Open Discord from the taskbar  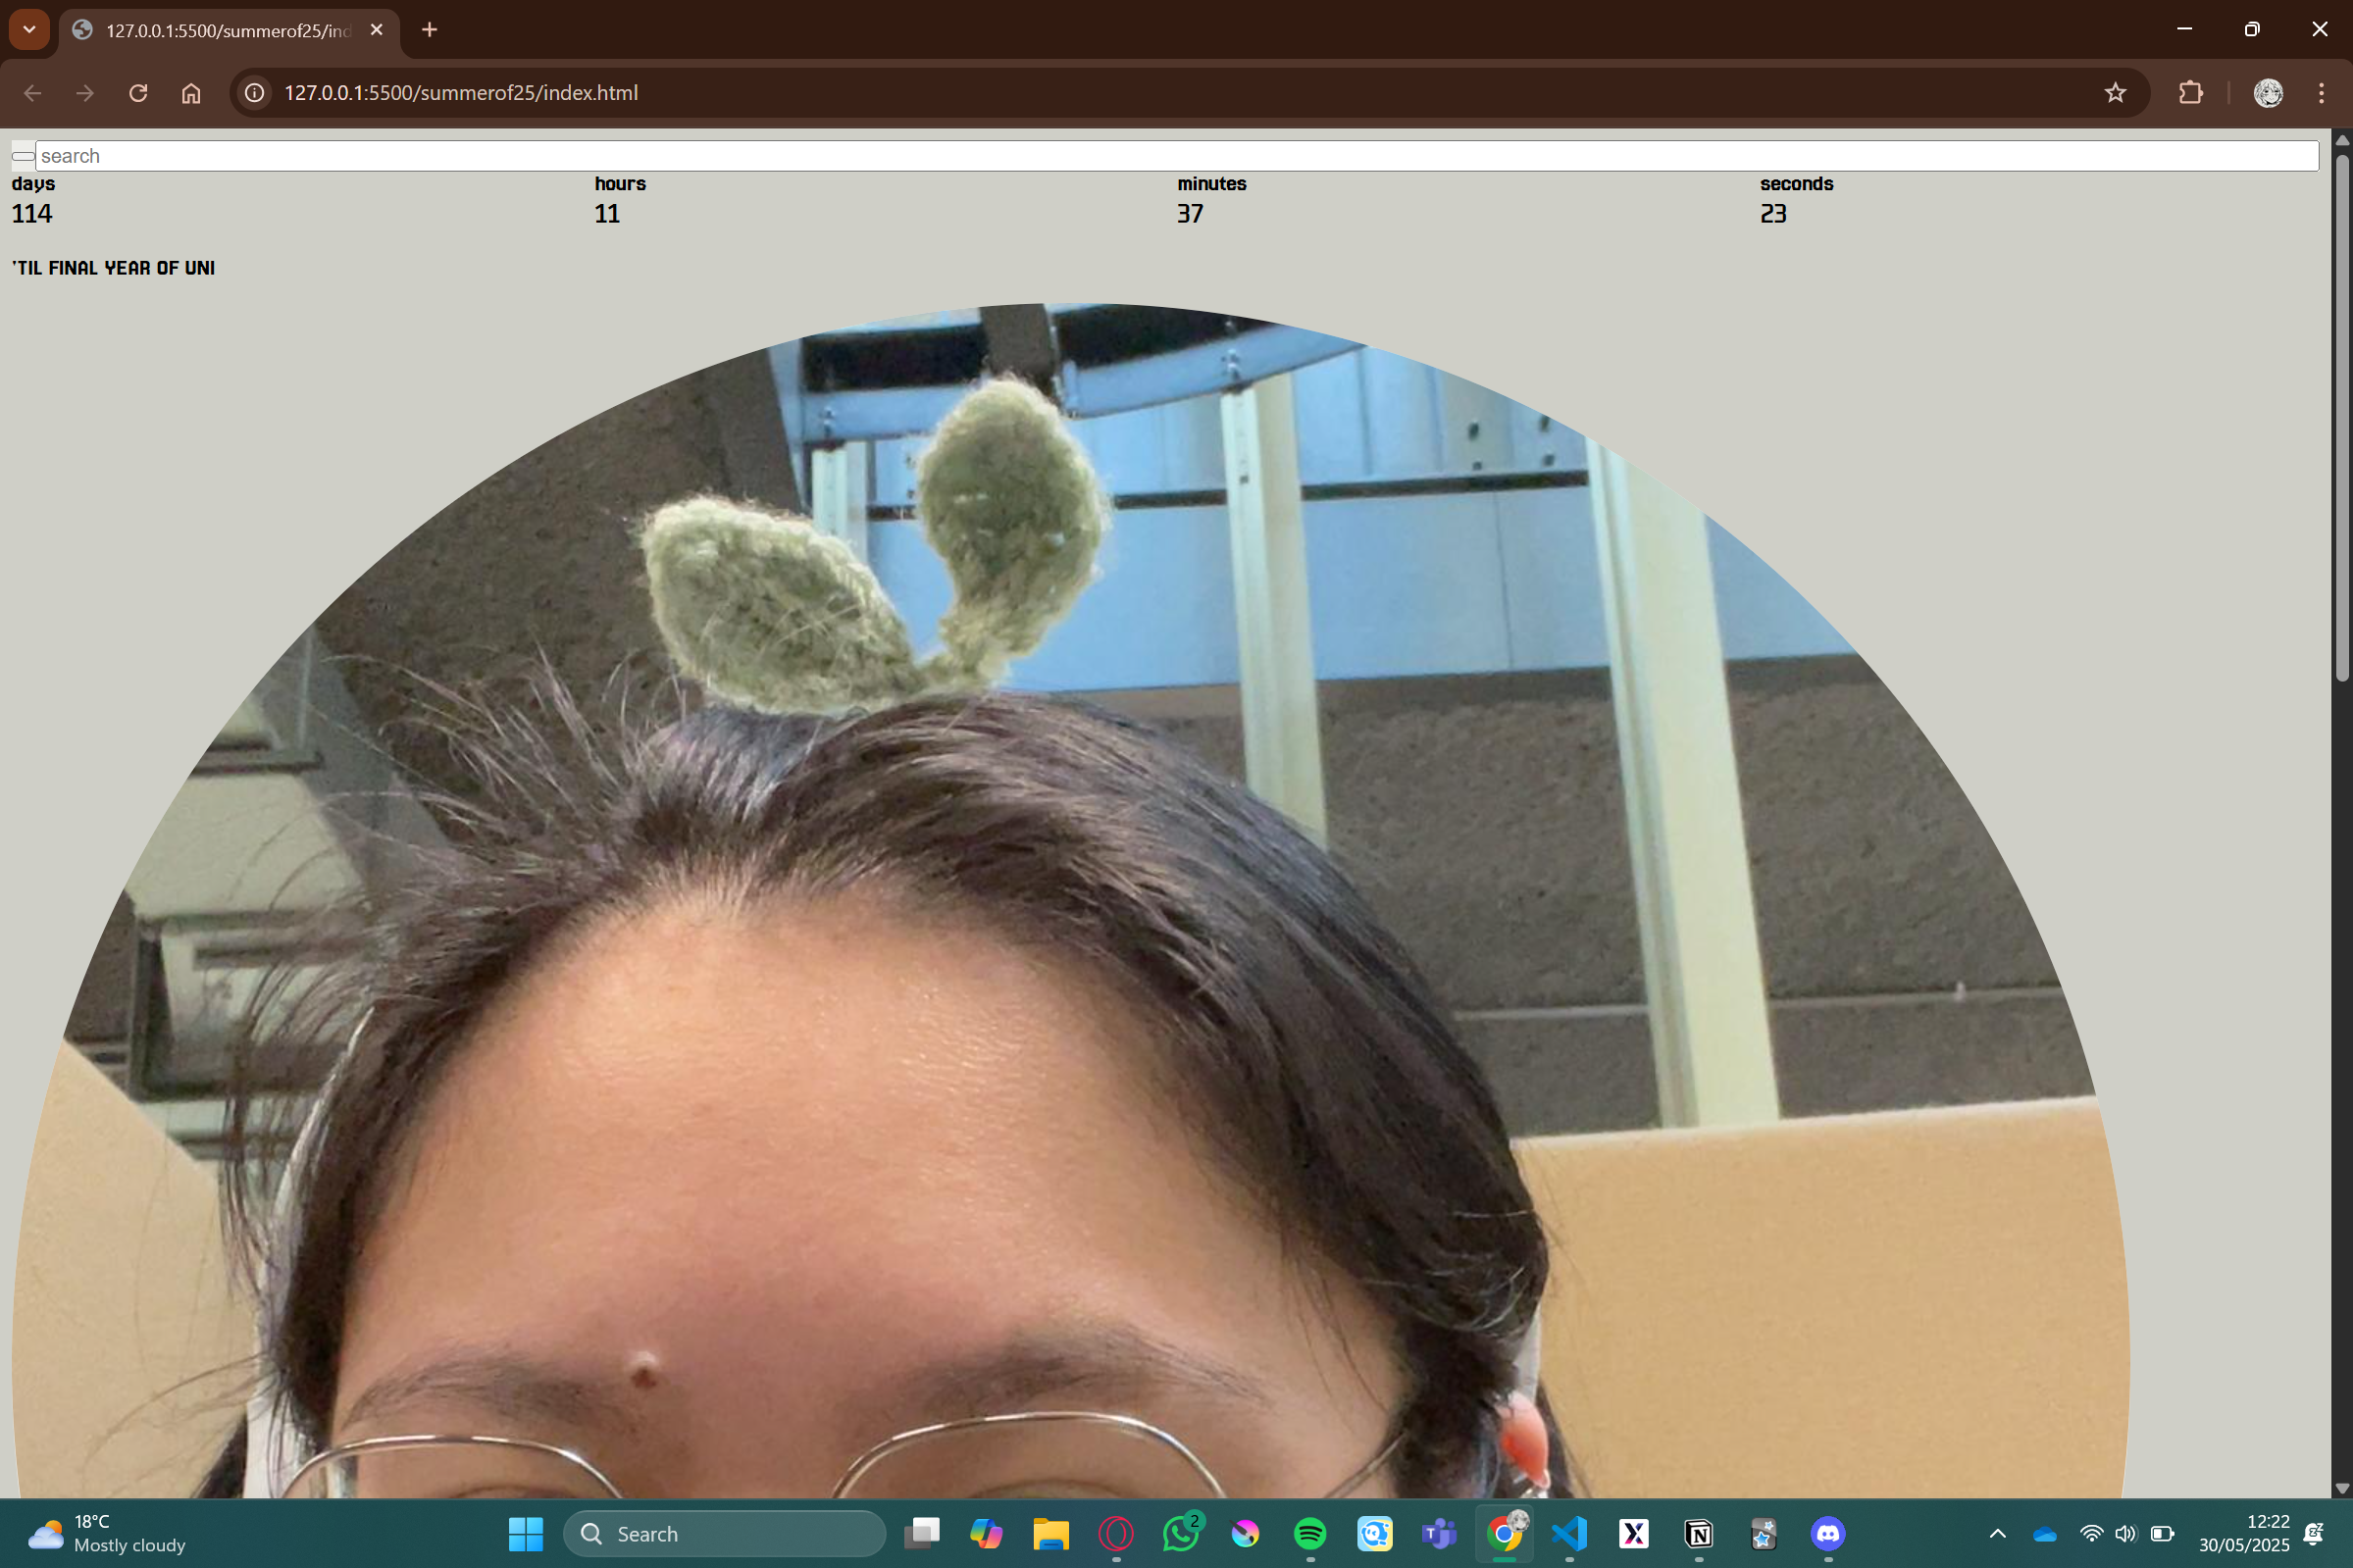coord(1827,1533)
